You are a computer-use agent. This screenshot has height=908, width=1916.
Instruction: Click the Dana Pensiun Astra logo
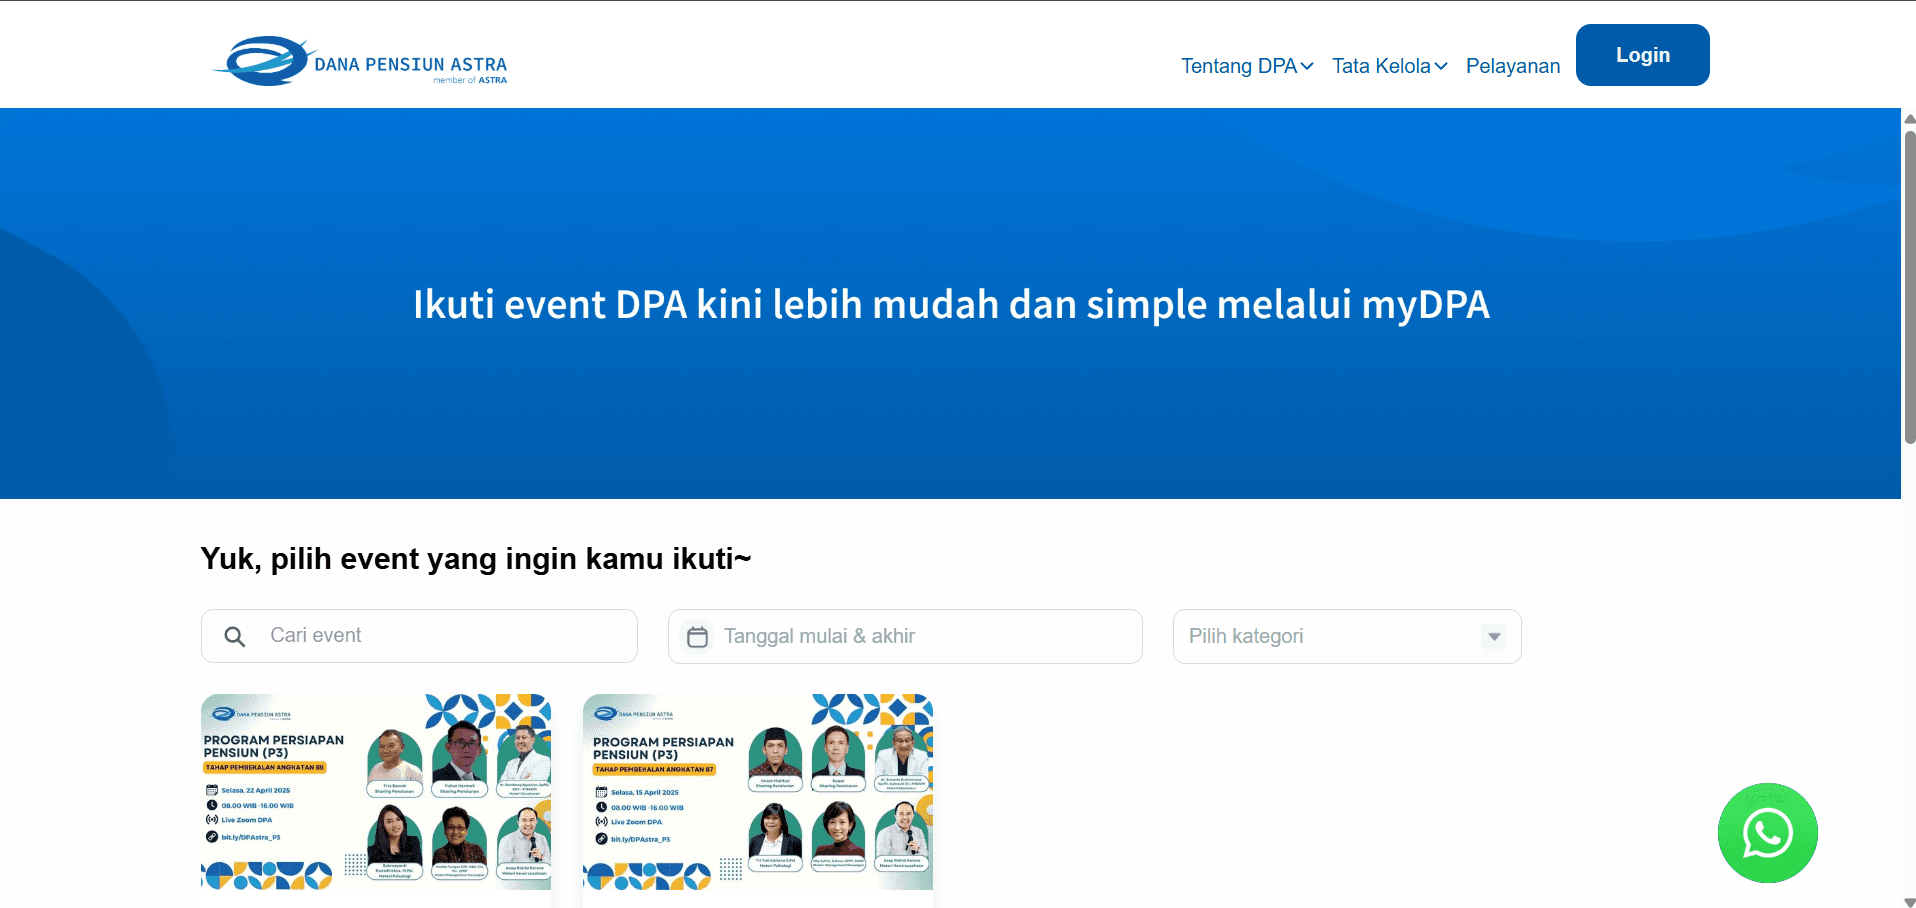tap(361, 62)
